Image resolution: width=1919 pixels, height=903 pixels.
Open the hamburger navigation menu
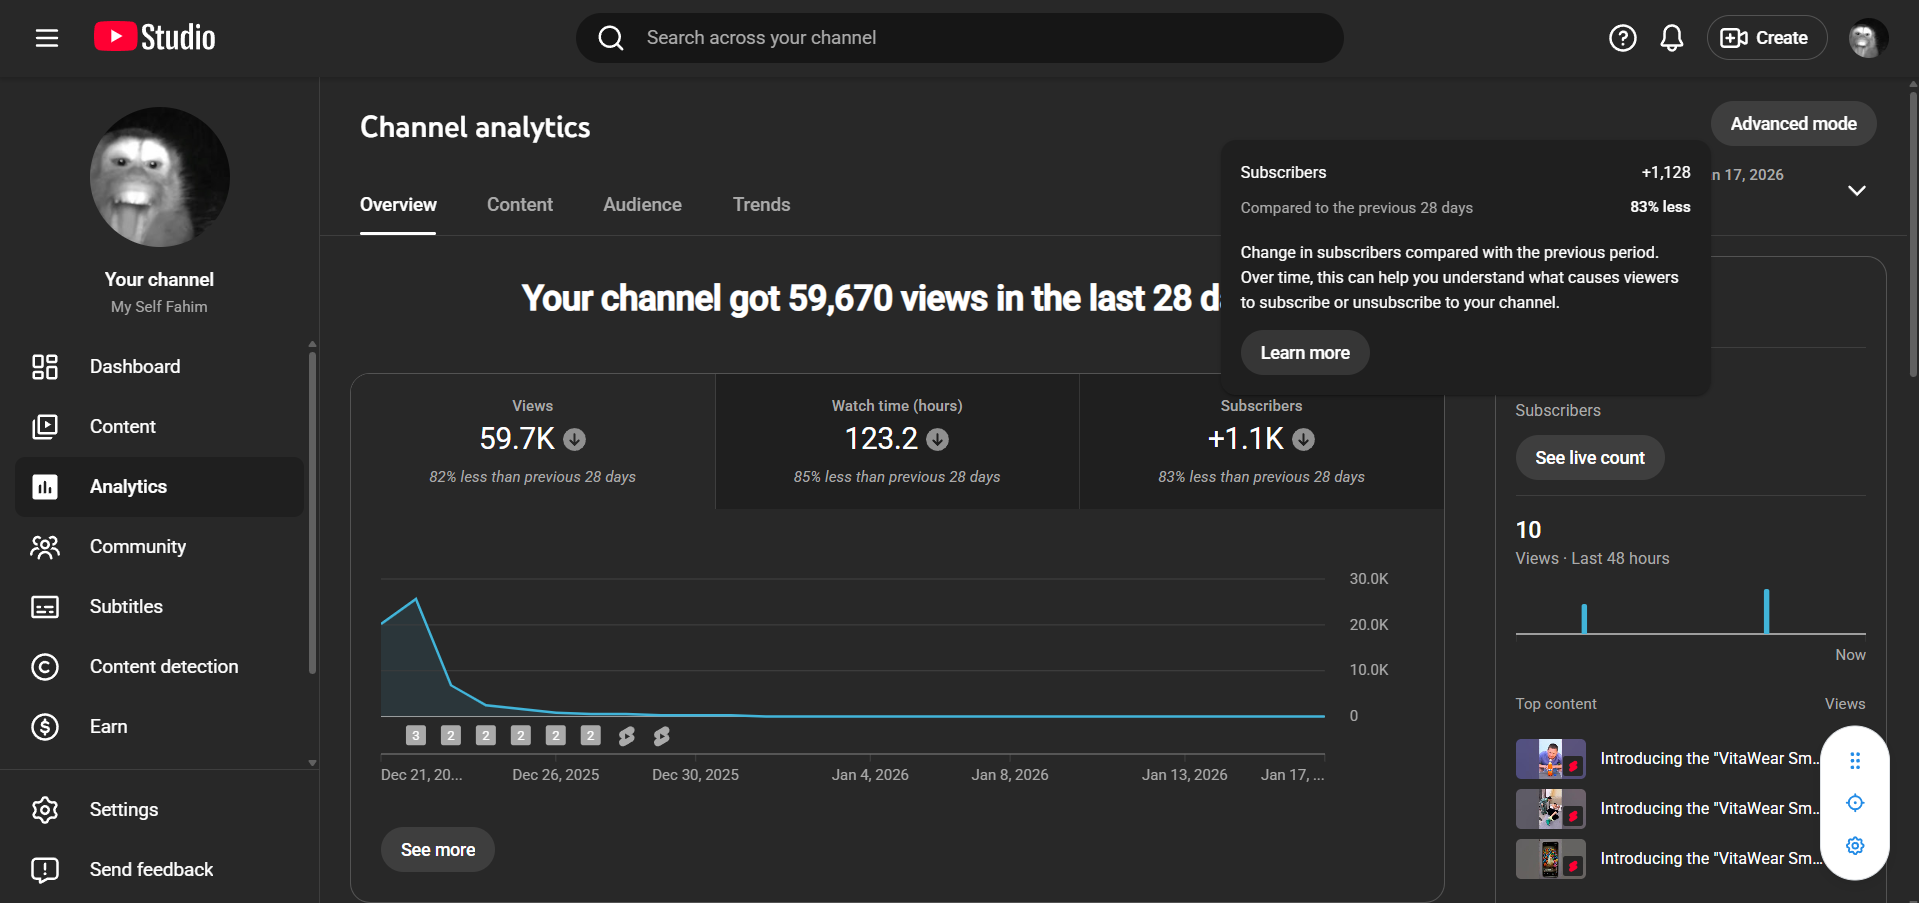47,38
